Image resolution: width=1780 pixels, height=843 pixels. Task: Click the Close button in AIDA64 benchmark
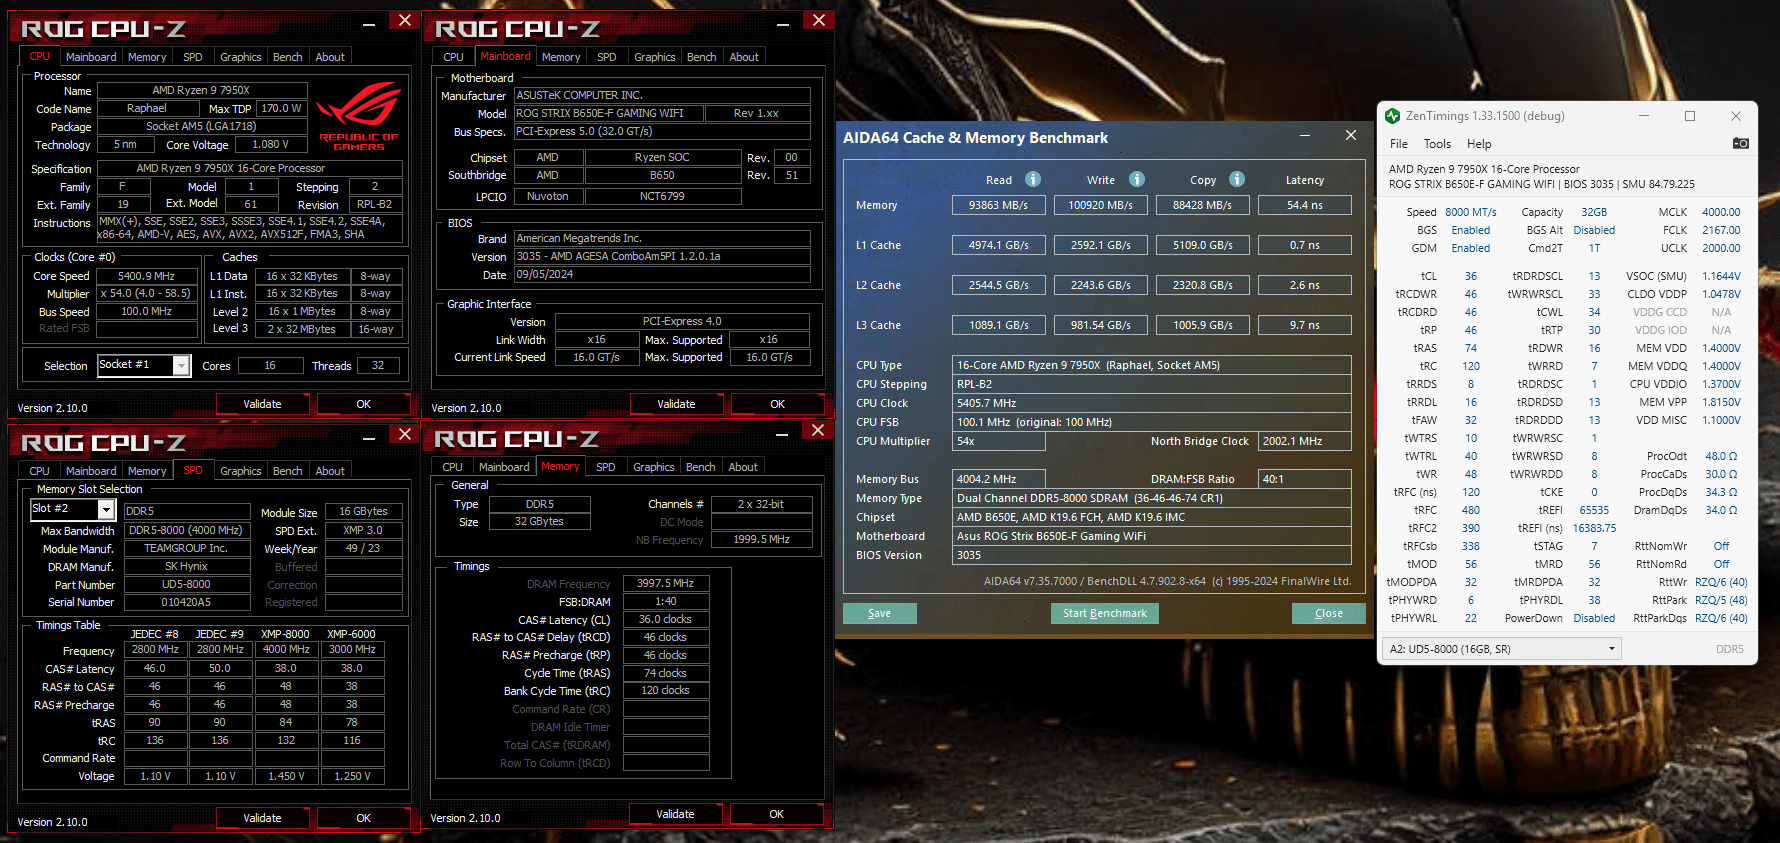point(1329,613)
